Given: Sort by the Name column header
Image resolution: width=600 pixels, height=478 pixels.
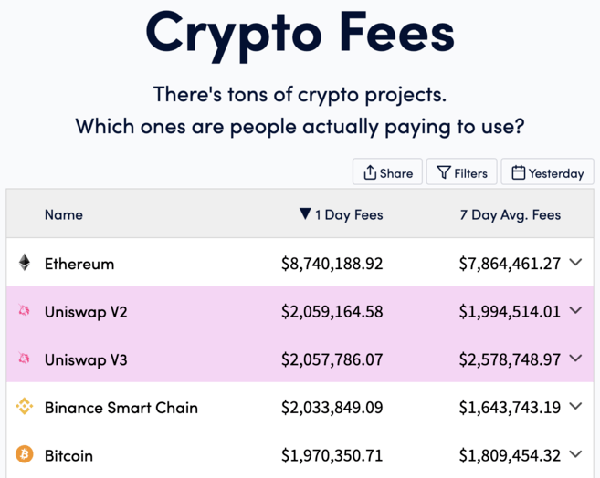Looking at the screenshot, I should [x=64, y=215].
